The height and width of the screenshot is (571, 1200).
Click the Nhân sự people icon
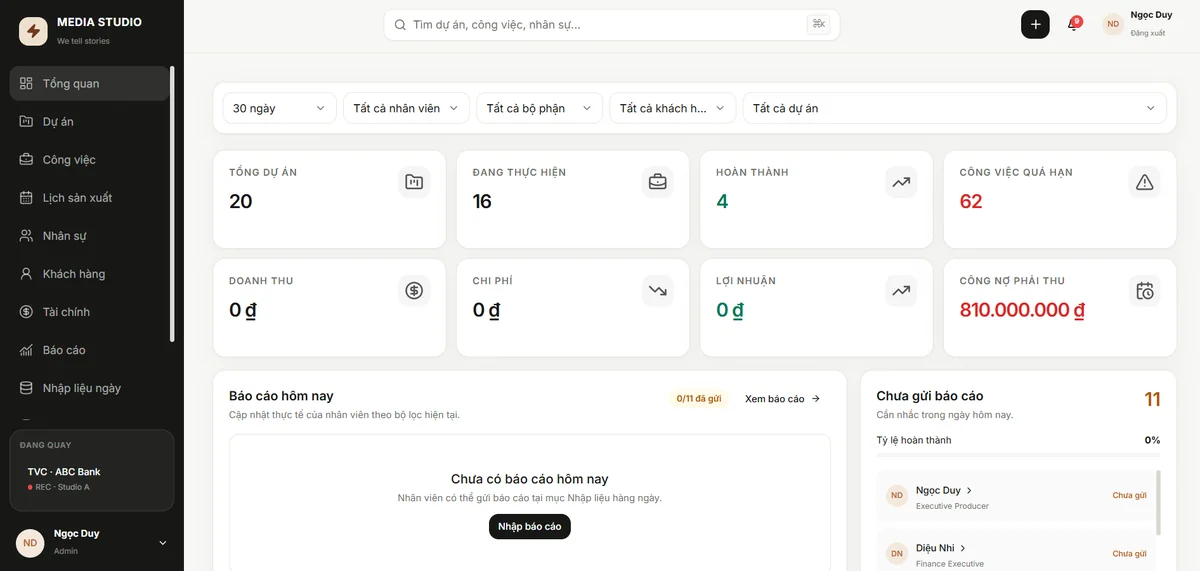click(26, 235)
